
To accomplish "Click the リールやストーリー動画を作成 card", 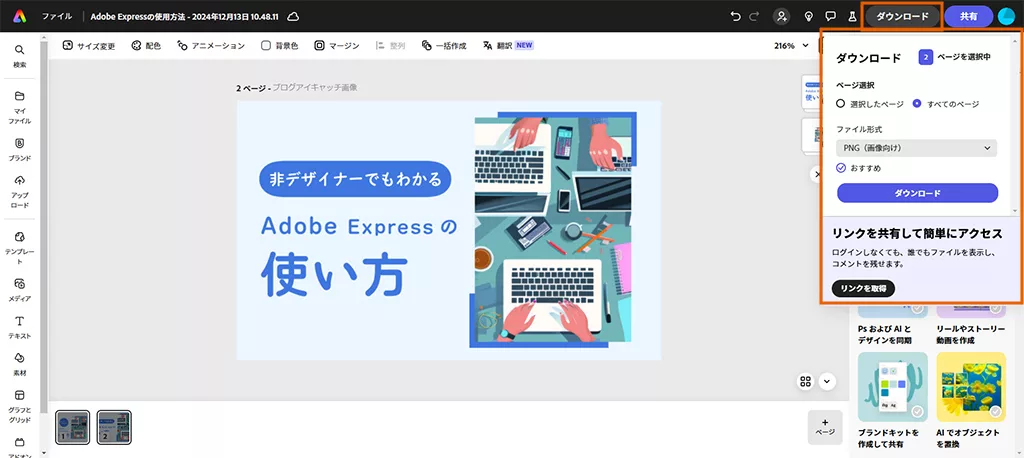I will [971, 325].
